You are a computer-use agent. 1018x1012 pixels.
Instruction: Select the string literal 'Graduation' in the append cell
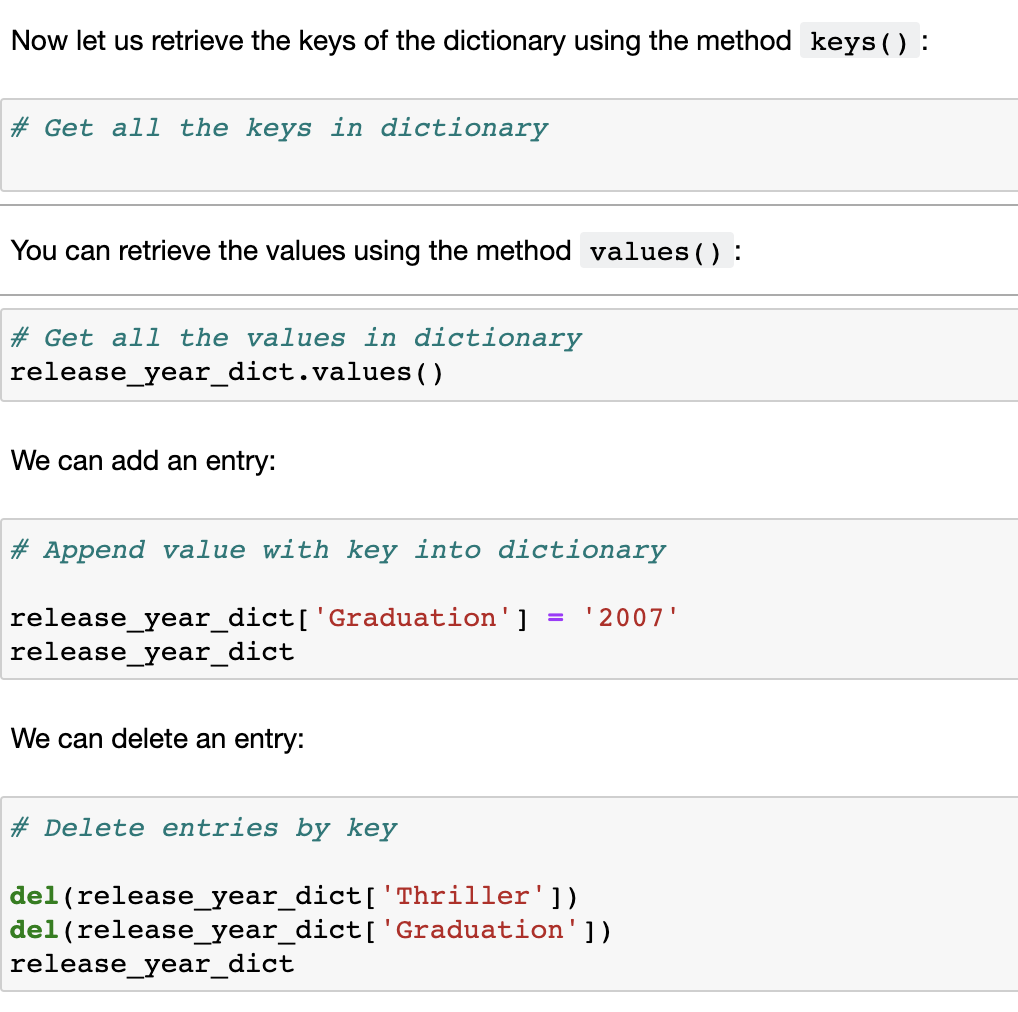click(412, 617)
